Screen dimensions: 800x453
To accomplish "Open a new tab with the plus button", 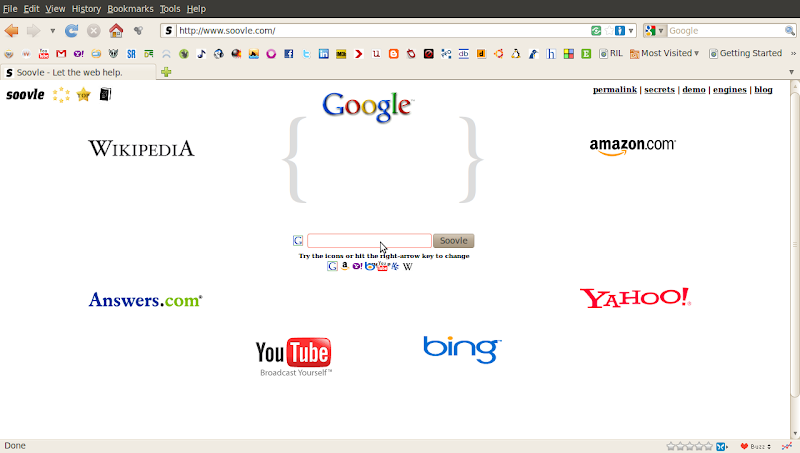I will 166,72.
